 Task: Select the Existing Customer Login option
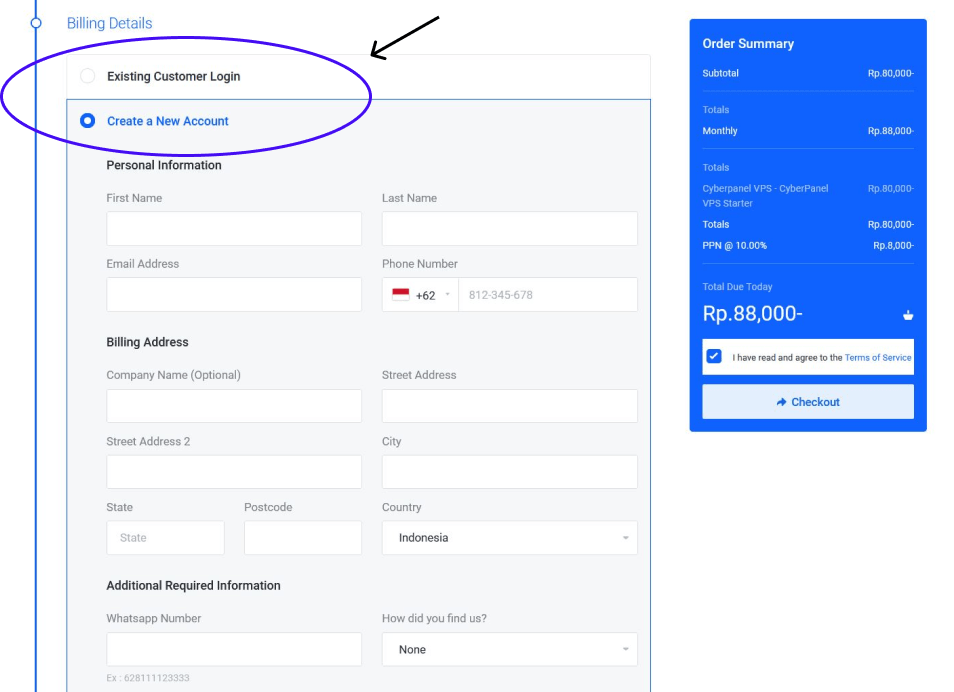[x=87, y=76]
